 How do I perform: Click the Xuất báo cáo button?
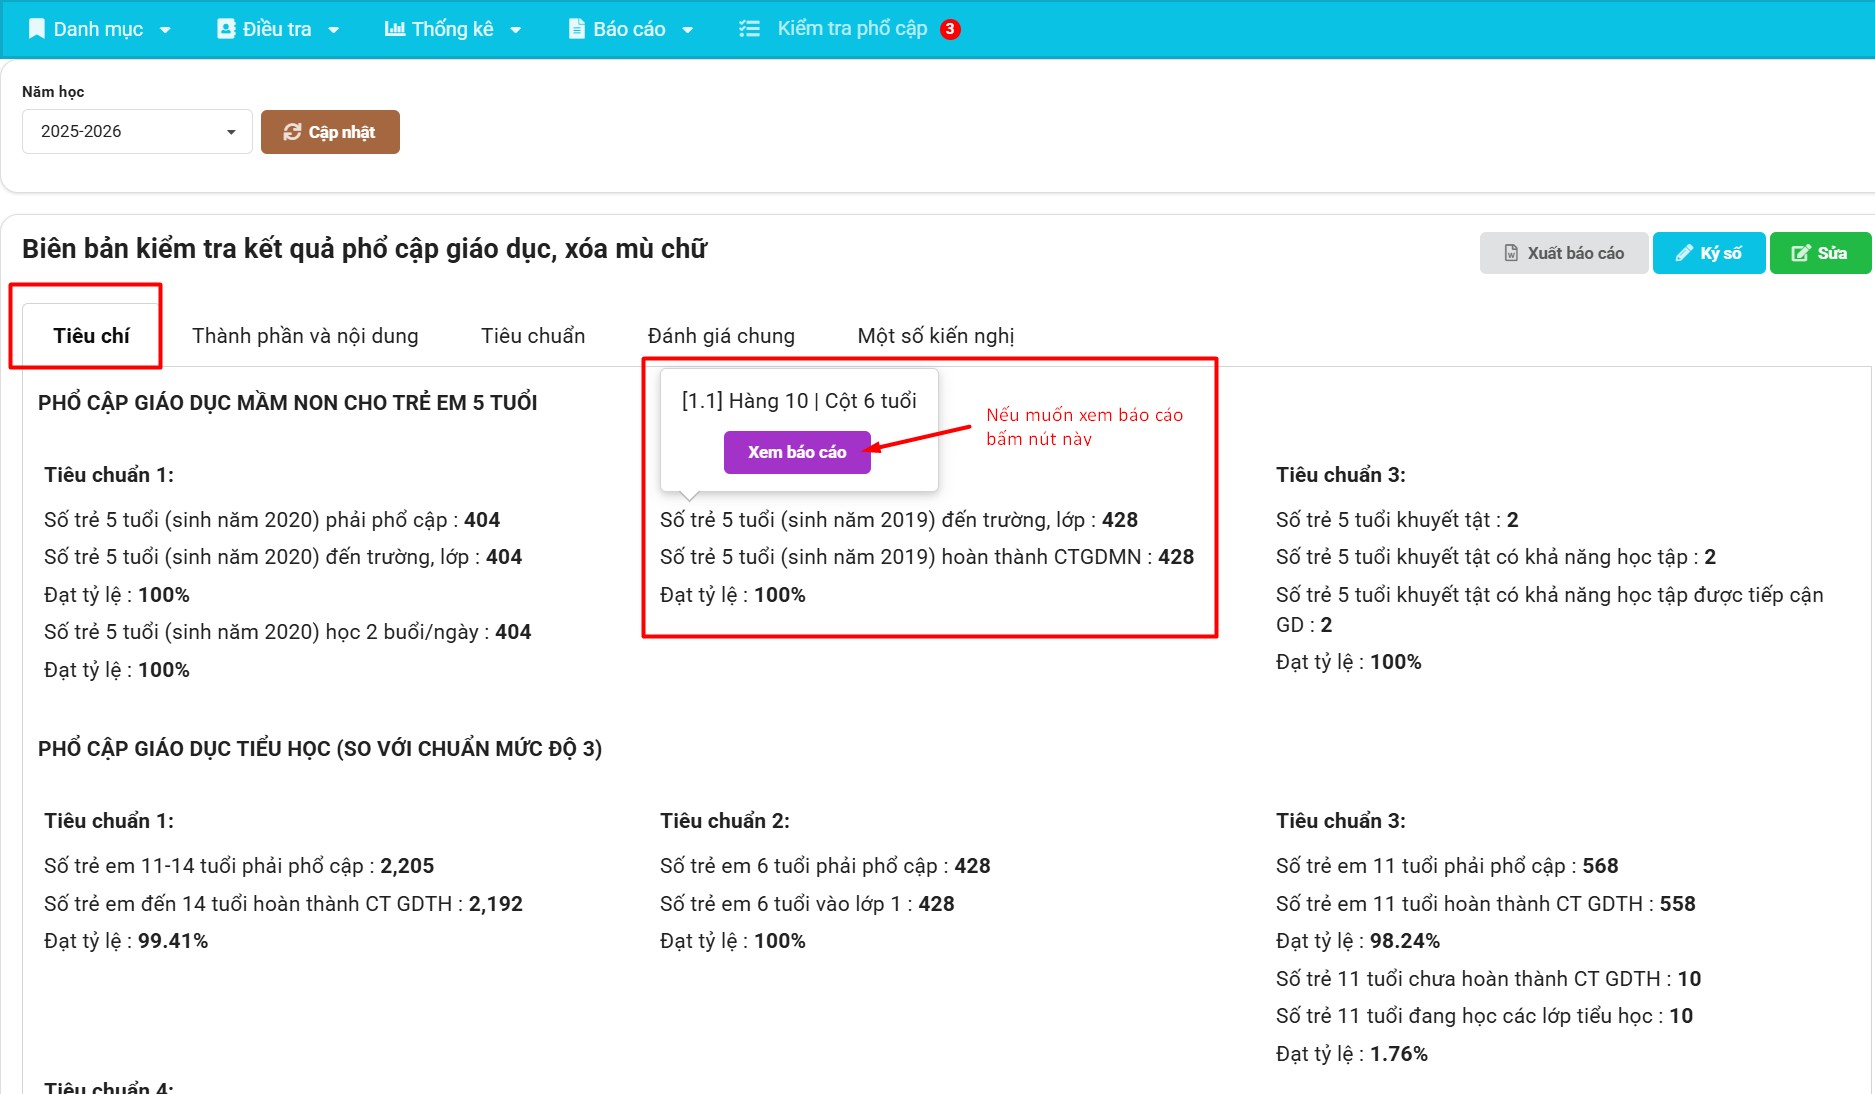(x=1563, y=253)
